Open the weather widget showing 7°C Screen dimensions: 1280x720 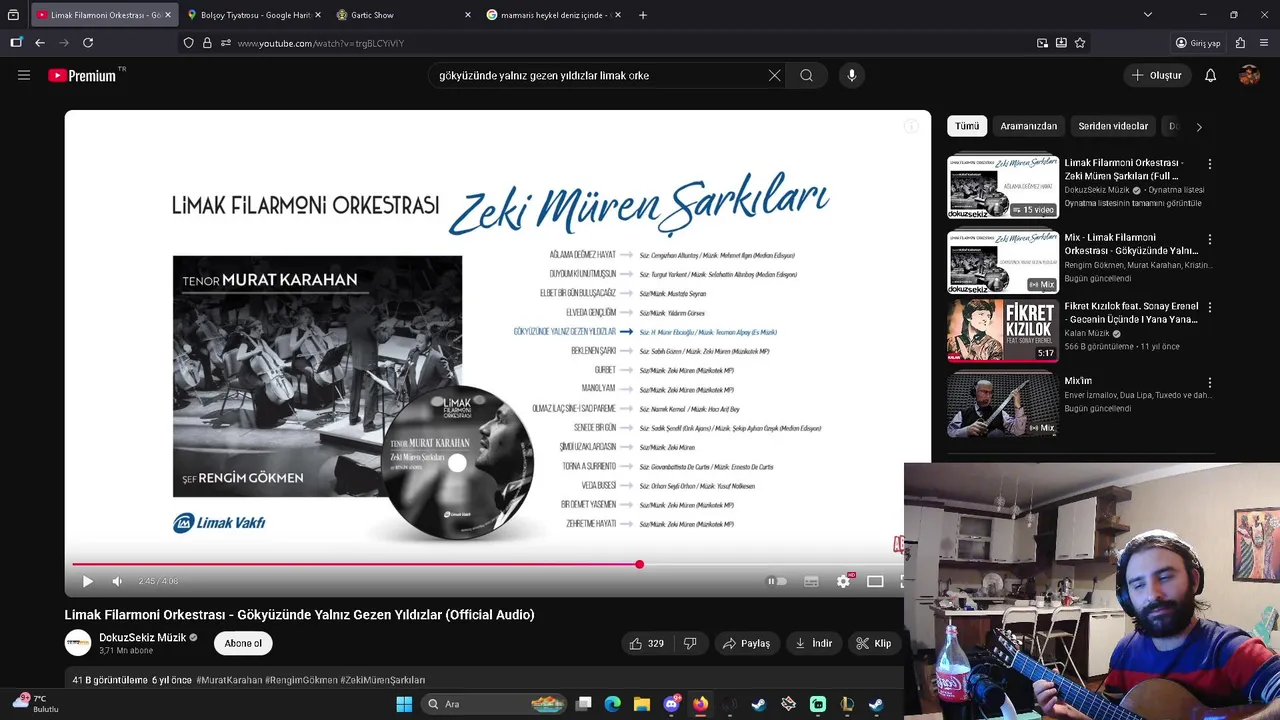(36, 703)
